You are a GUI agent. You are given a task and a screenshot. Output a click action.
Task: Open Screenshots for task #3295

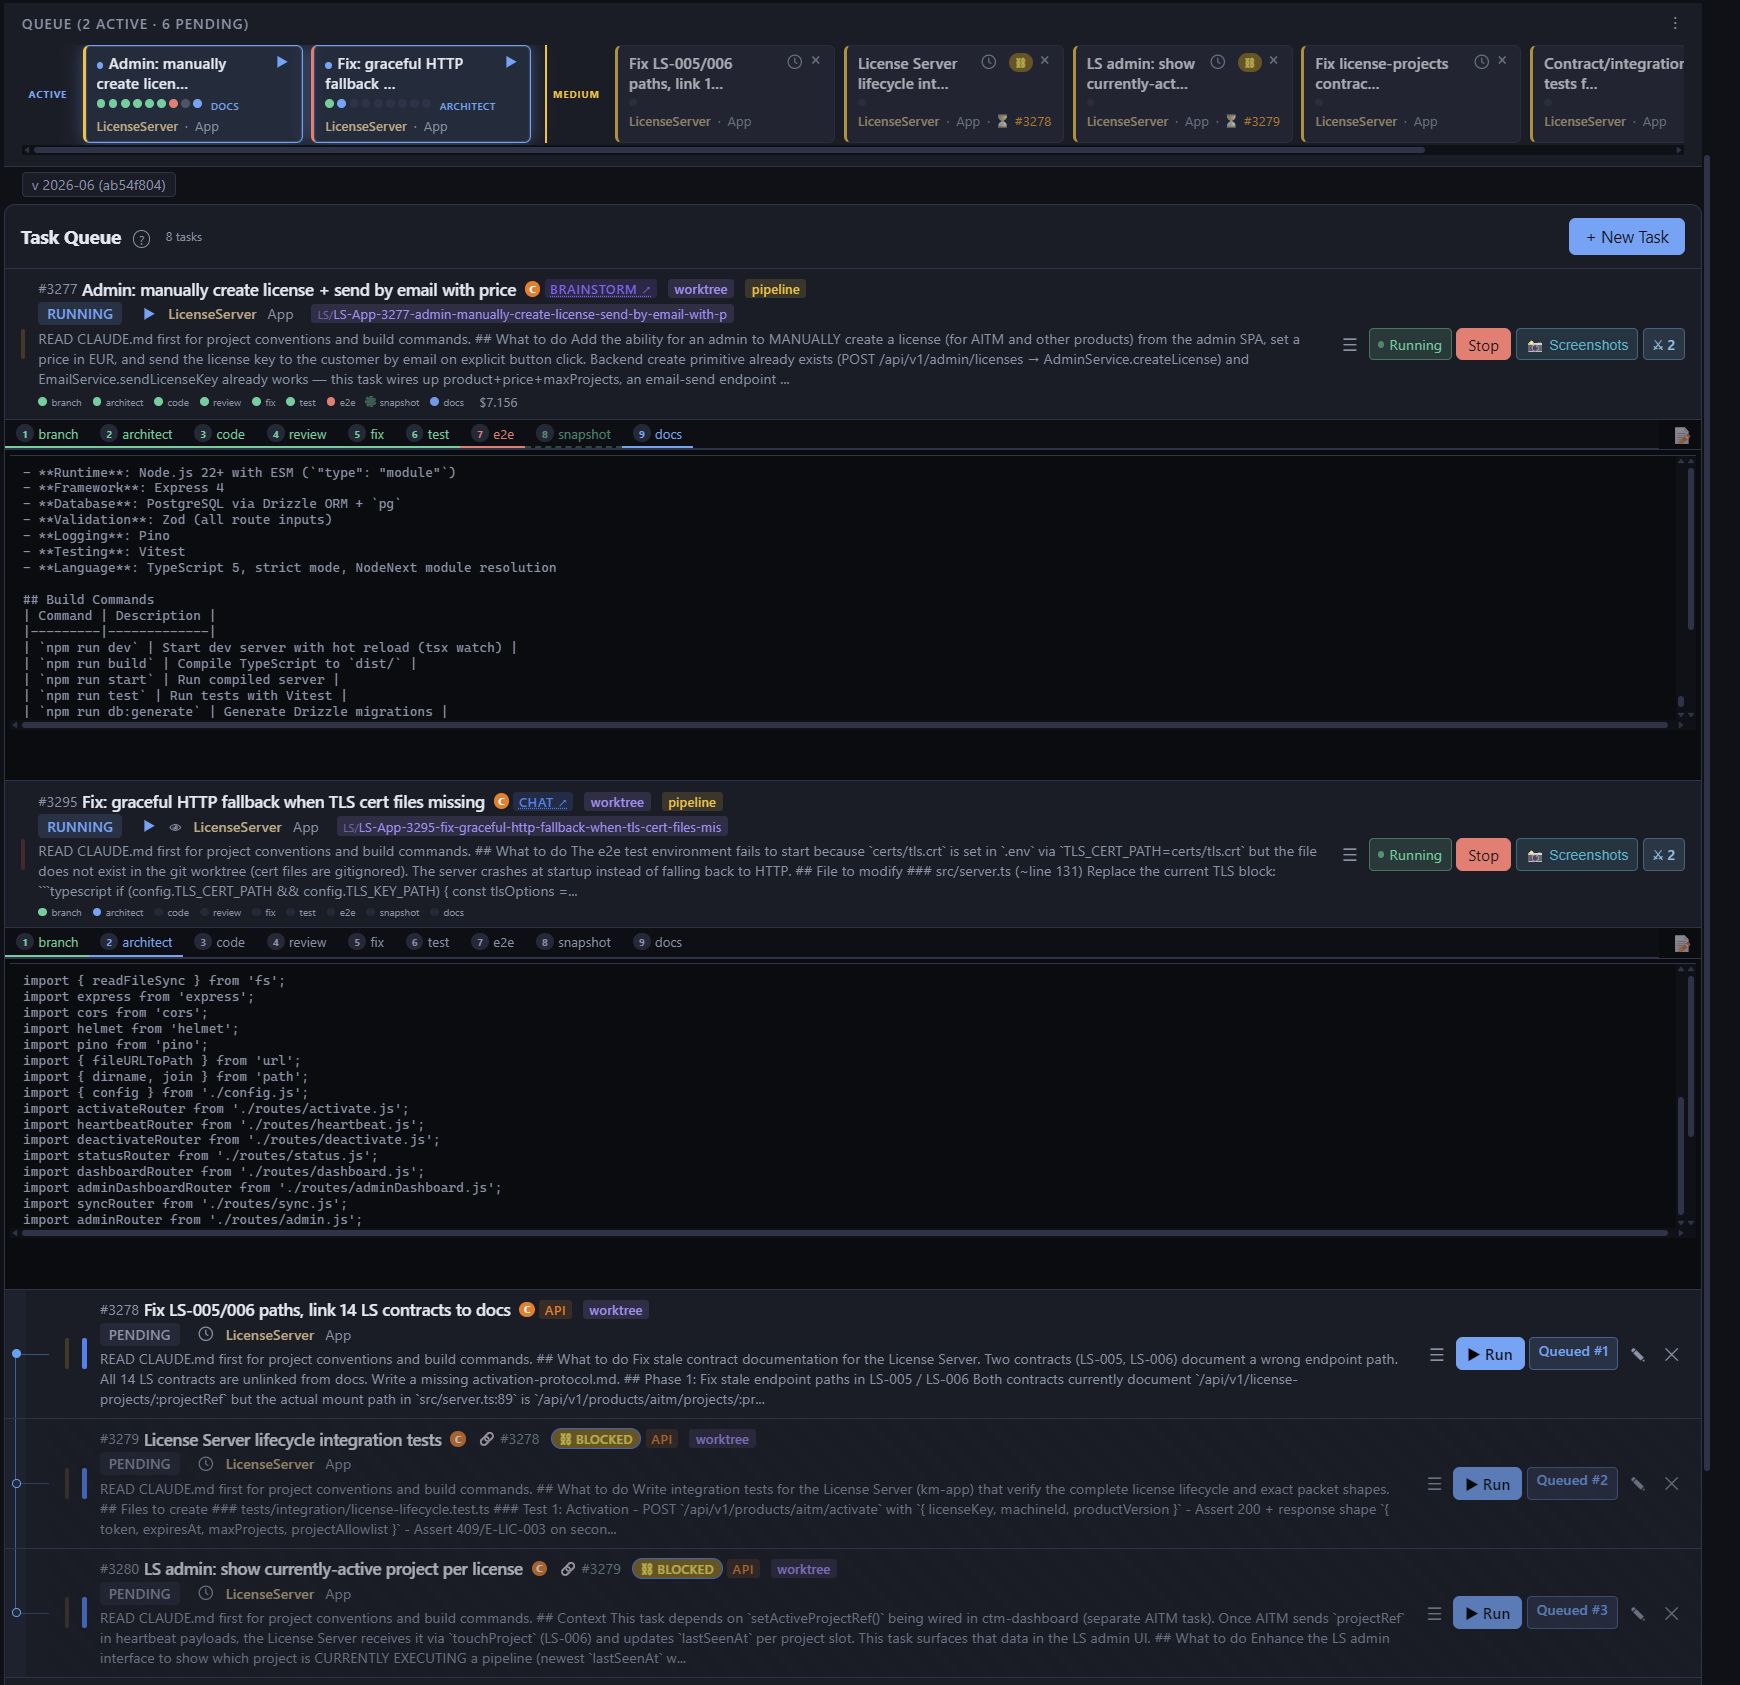click(x=1577, y=855)
